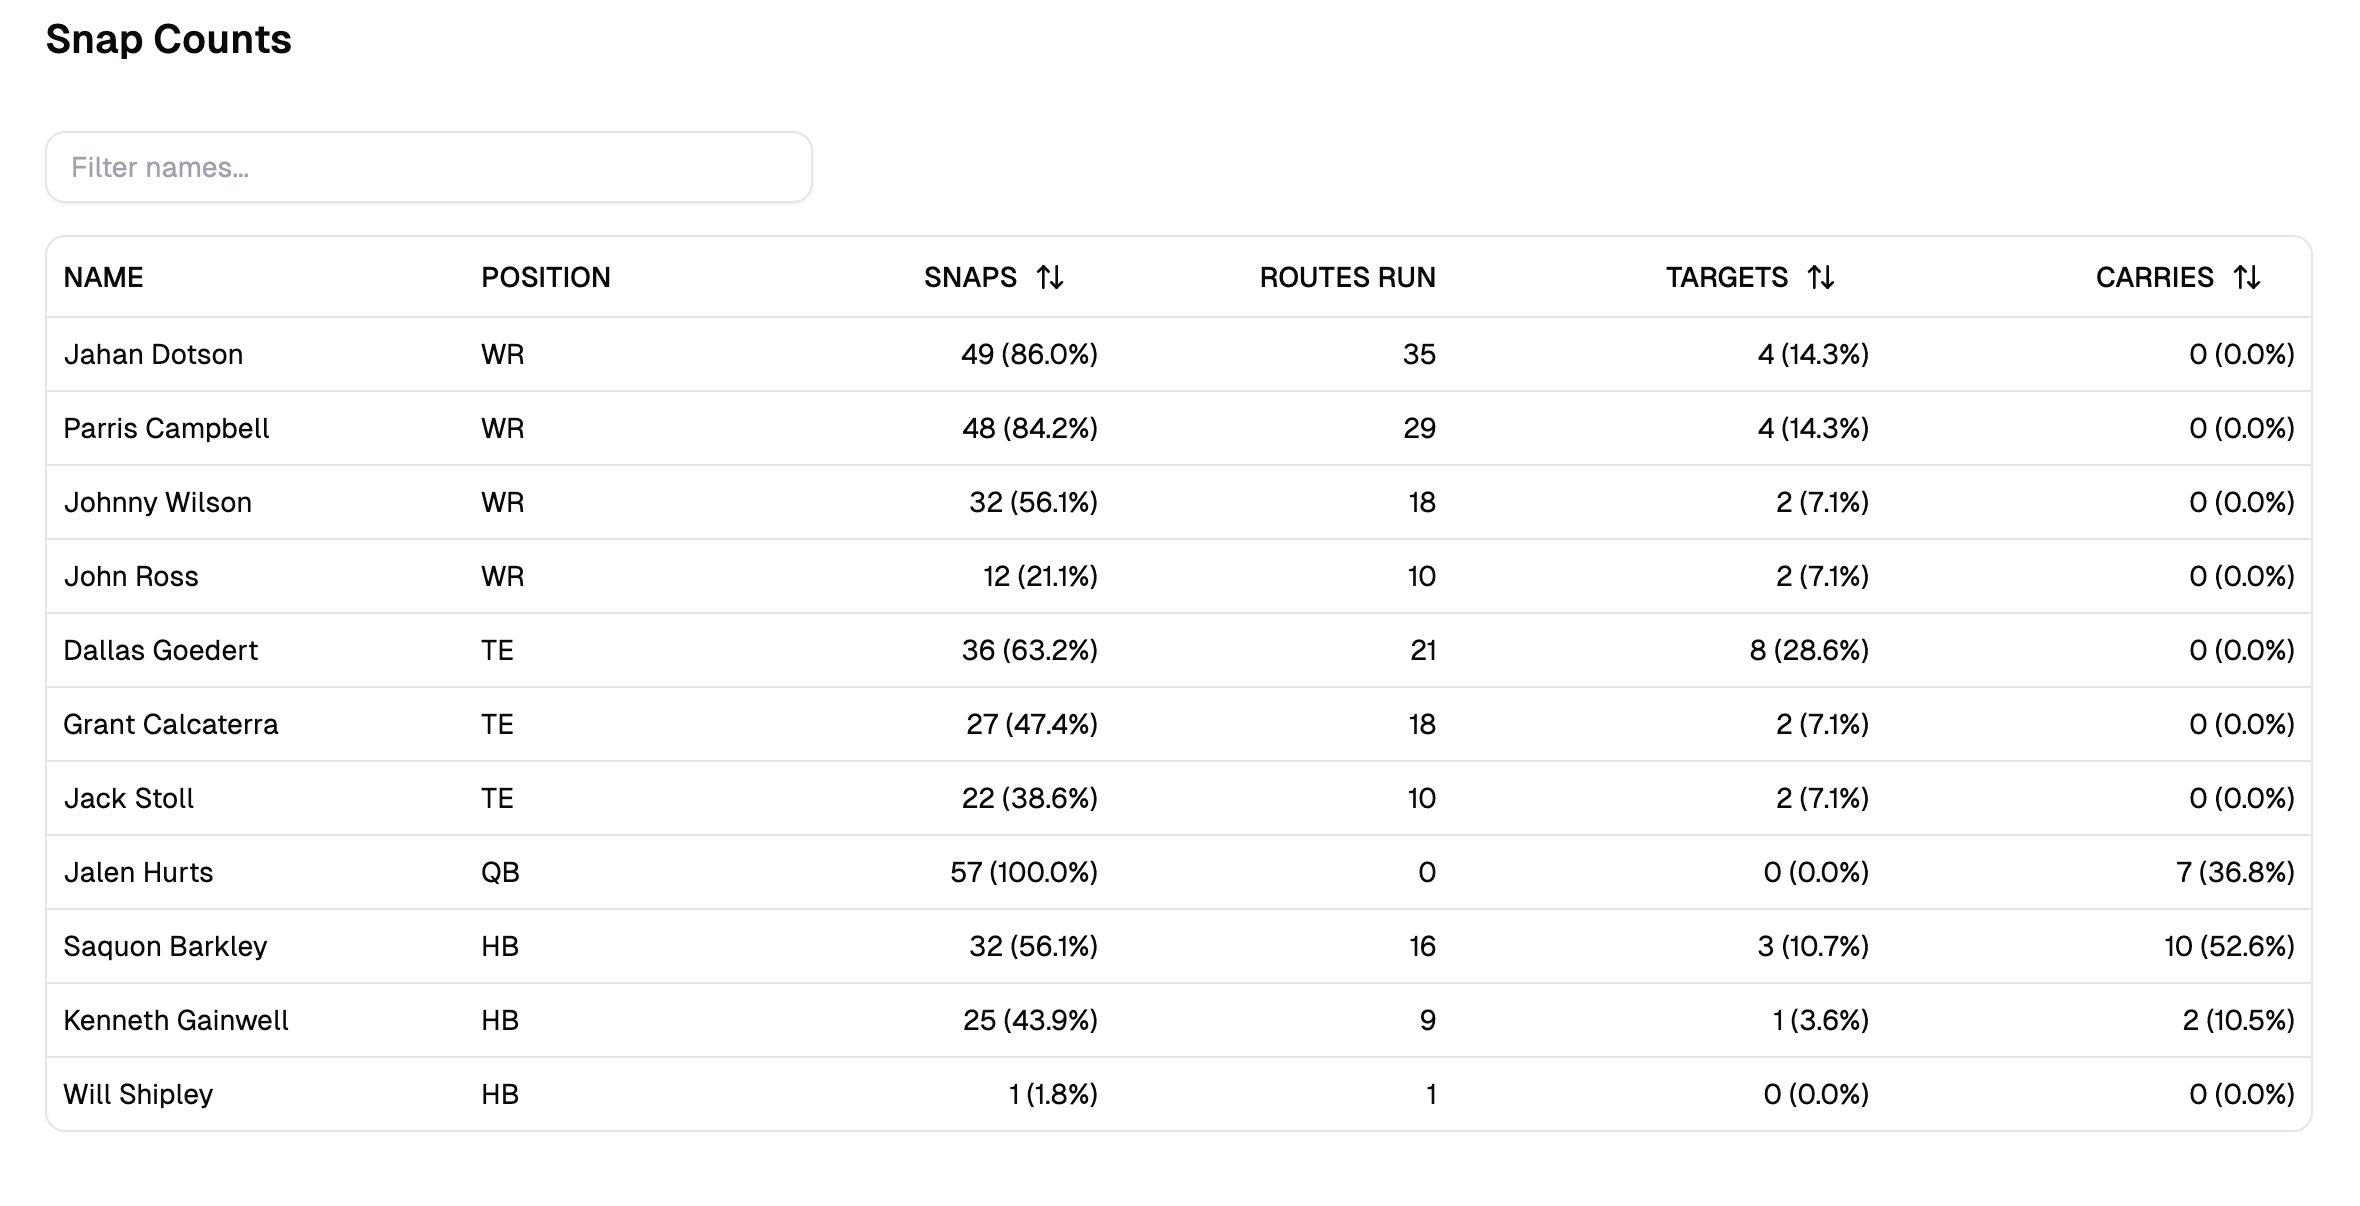Click Saquon Barkley's HB position cell
Screen dimensions: 2360x1206
tap(499, 946)
